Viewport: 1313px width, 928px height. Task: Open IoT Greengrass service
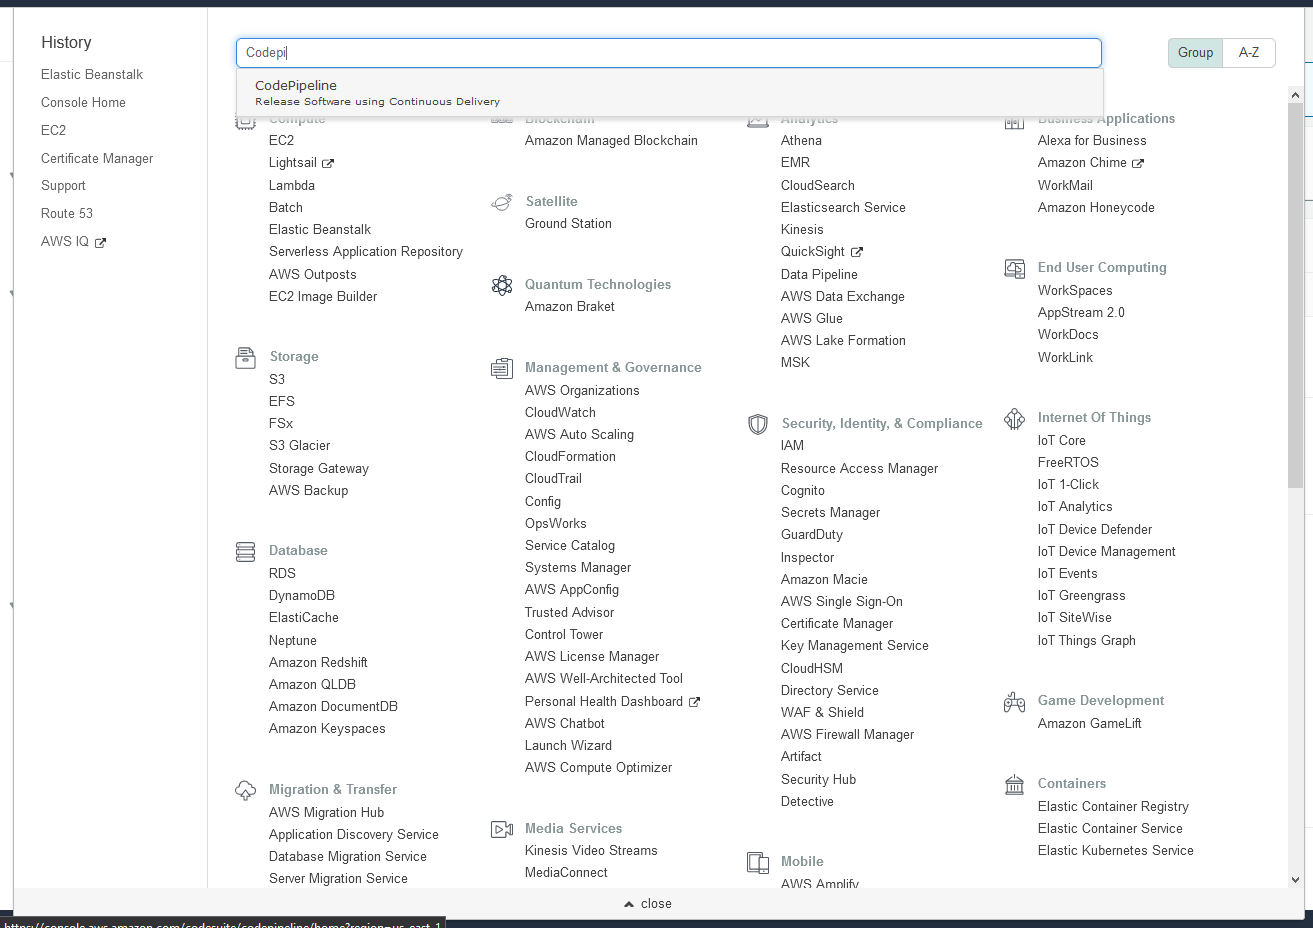point(1082,596)
